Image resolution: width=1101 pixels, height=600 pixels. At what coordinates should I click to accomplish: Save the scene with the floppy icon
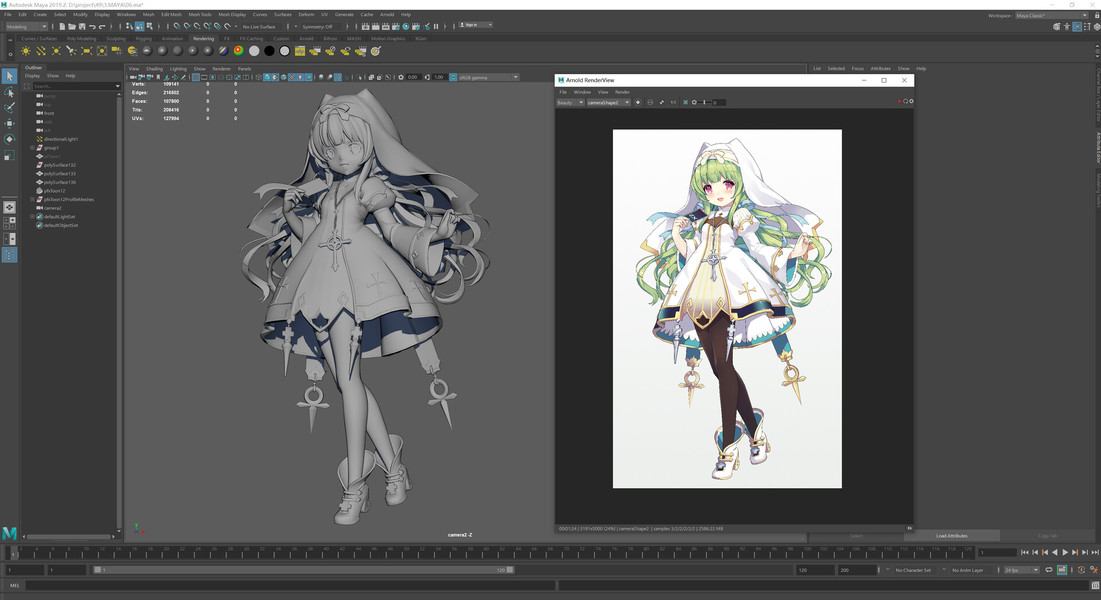pos(82,27)
